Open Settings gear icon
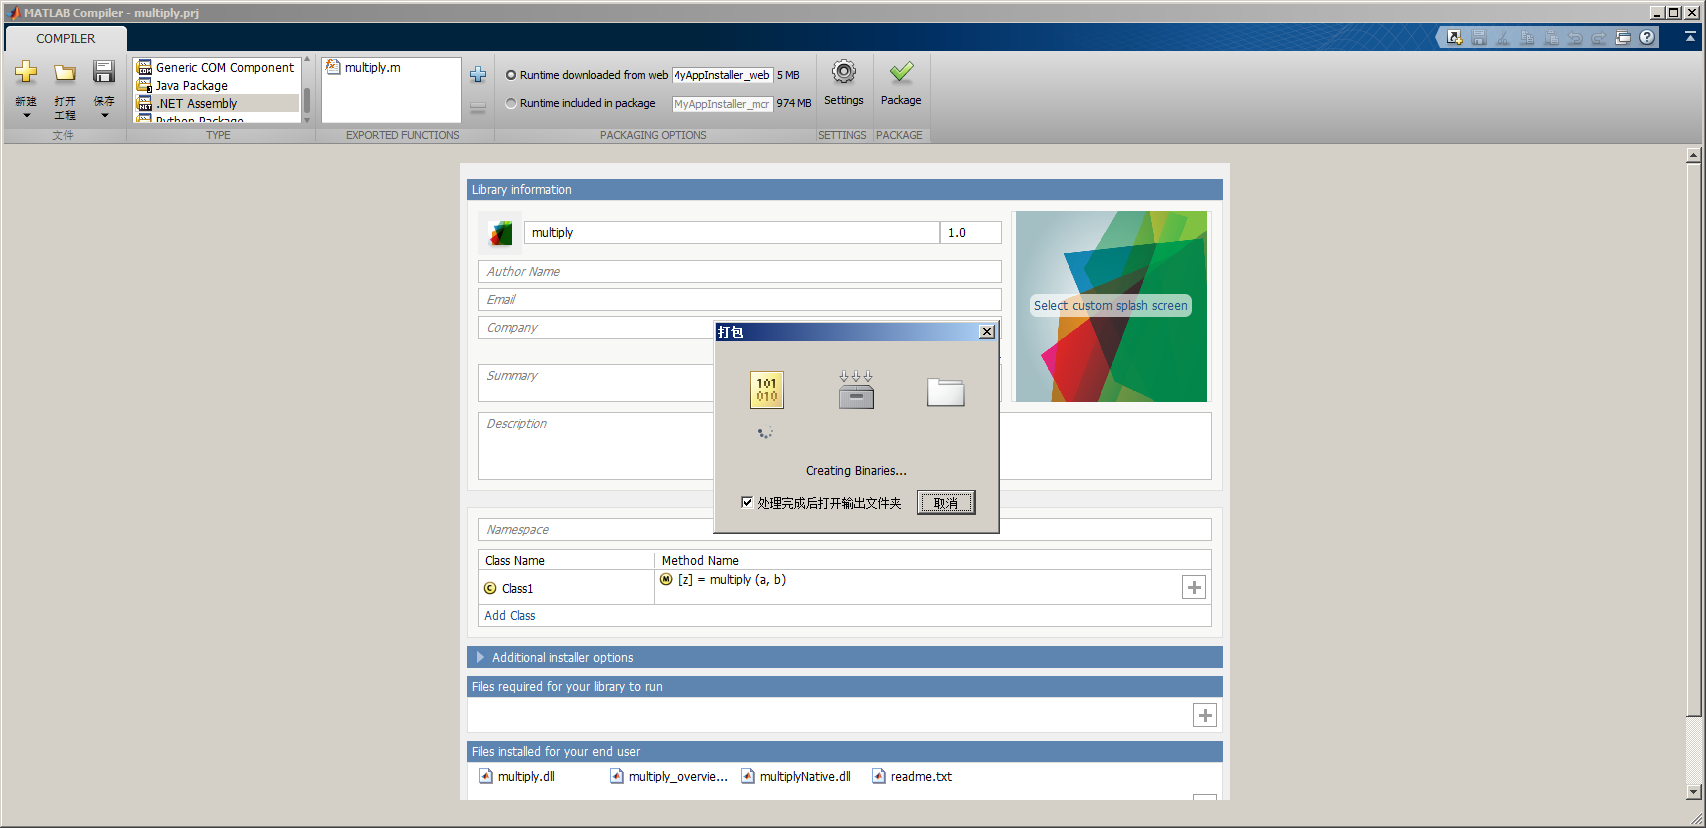Viewport: 1706px width, 828px height. [x=844, y=72]
